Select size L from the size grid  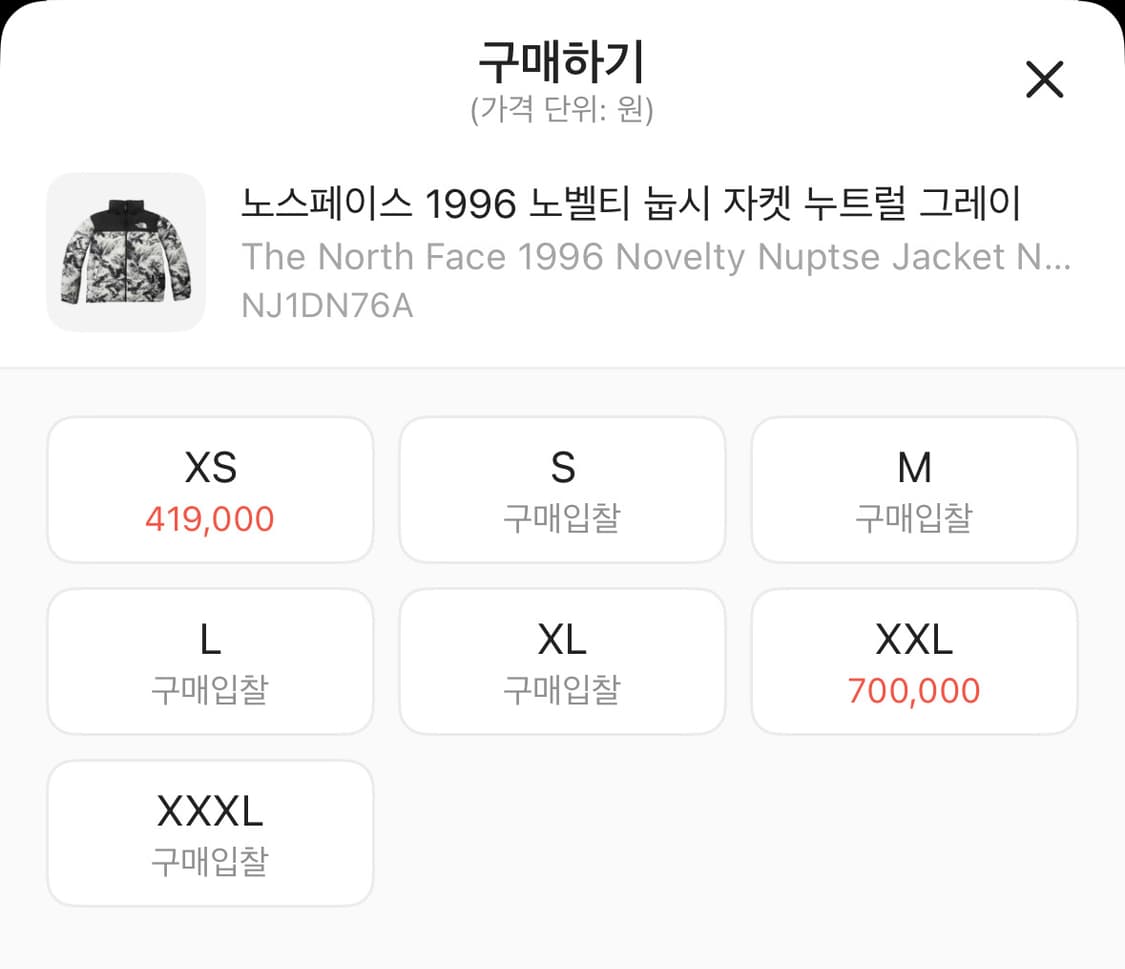point(210,660)
